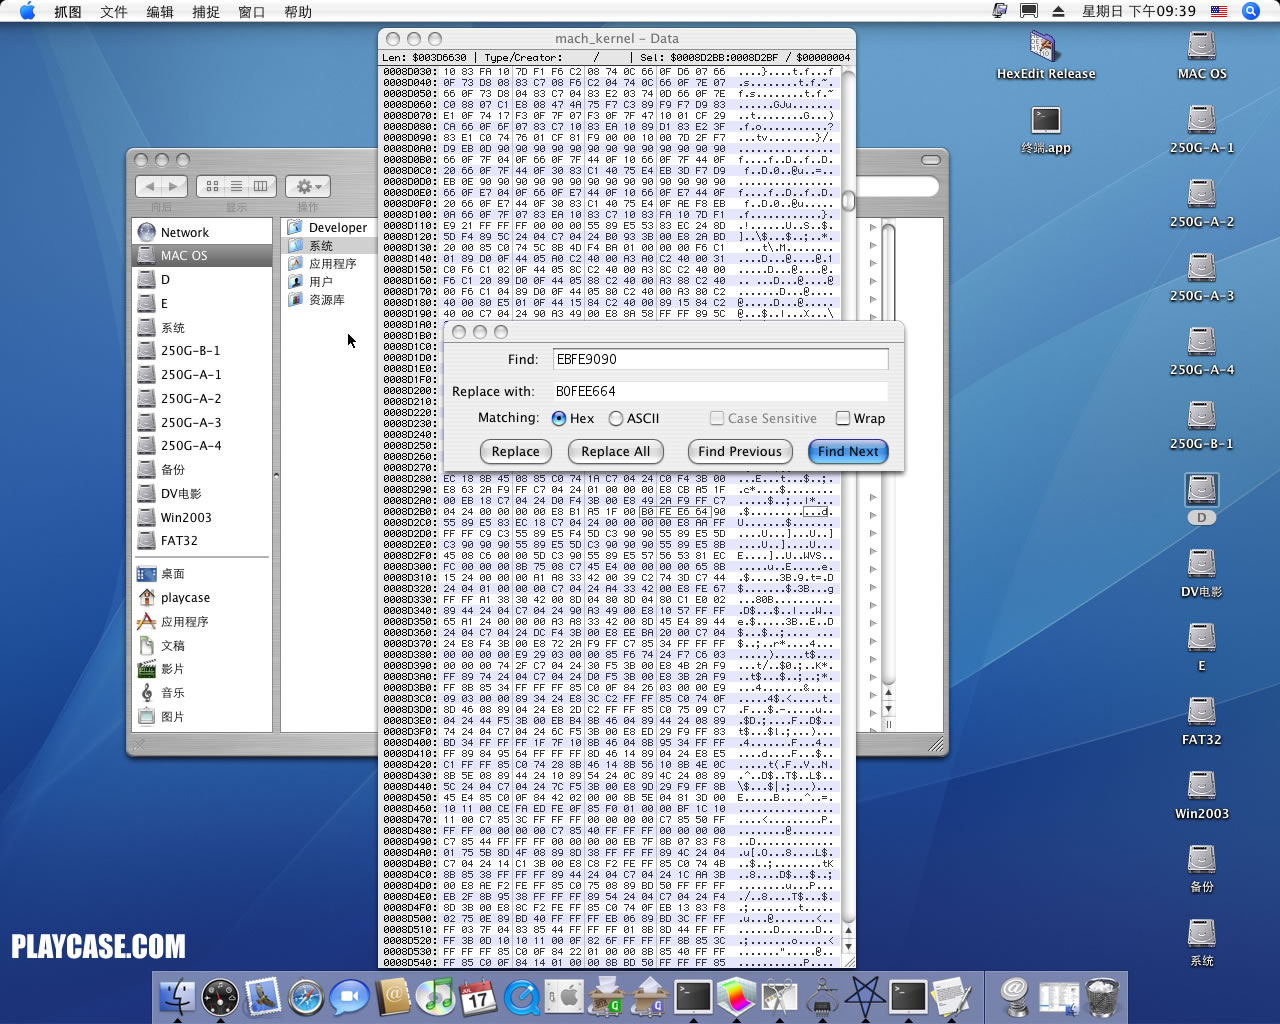Image resolution: width=1280 pixels, height=1024 pixels.
Task: Select playcase home in Finder sidebar
Action: pos(201,598)
